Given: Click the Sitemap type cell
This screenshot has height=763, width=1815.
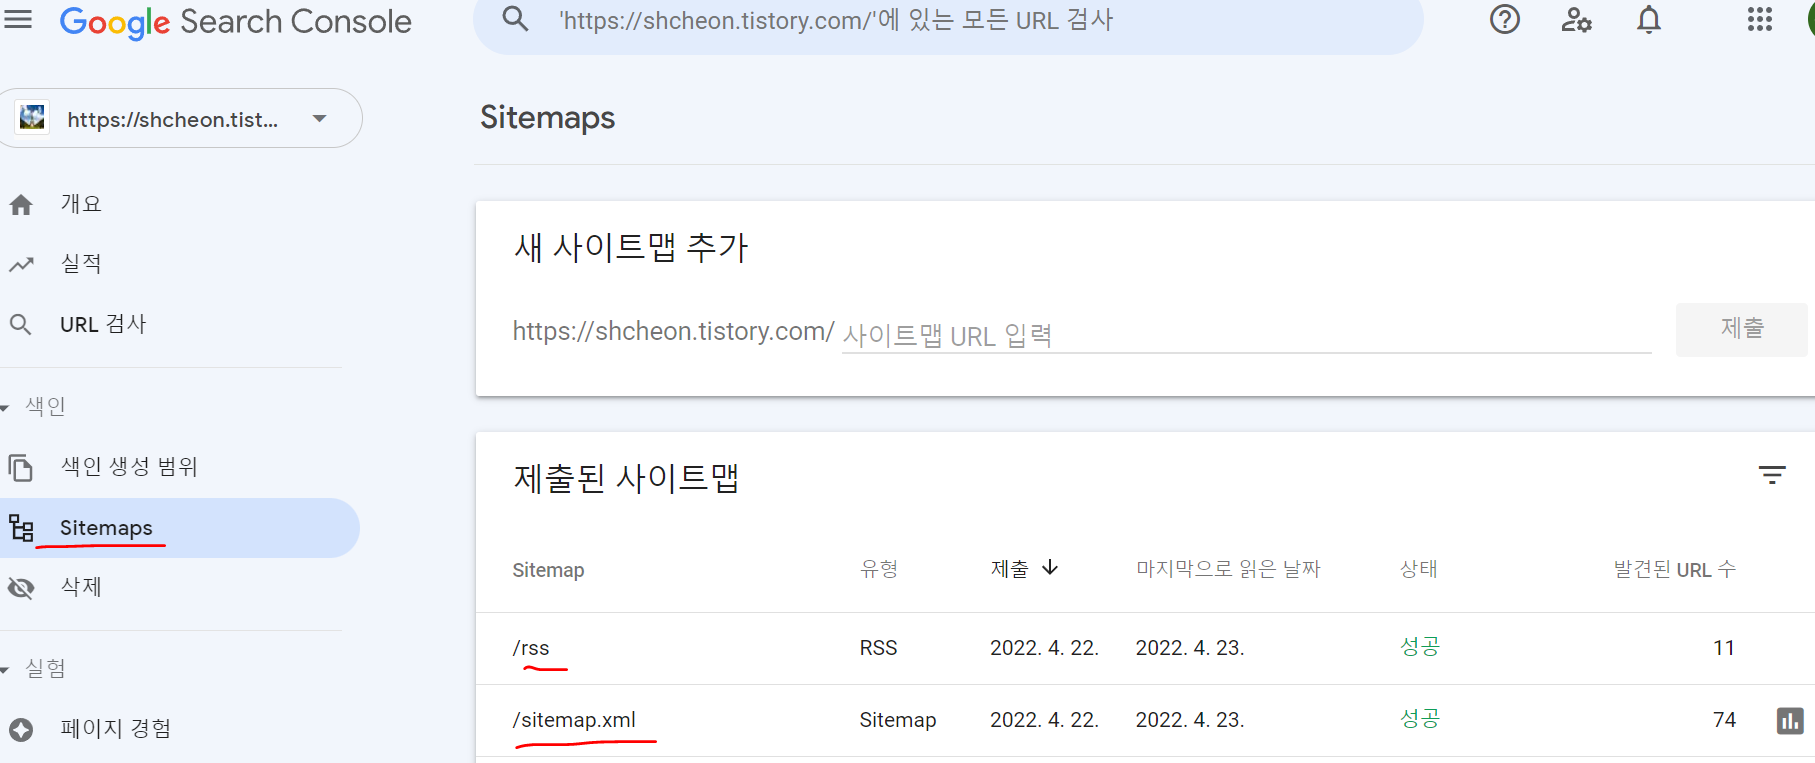Looking at the screenshot, I should click(x=898, y=720).
